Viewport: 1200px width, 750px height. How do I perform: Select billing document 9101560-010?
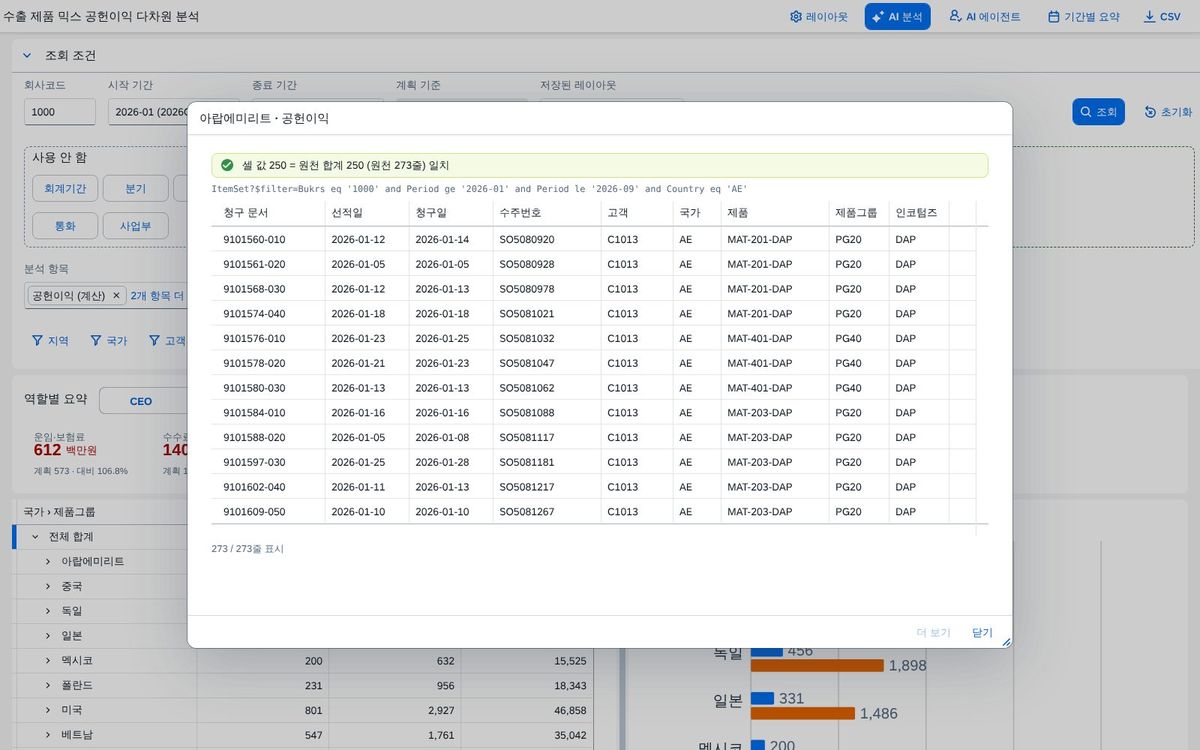coord(254,240)
